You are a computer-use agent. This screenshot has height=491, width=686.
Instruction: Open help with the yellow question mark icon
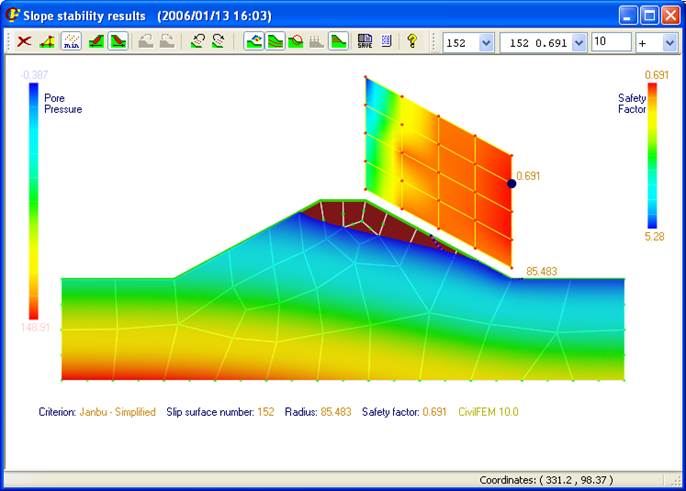pos(412,42)
